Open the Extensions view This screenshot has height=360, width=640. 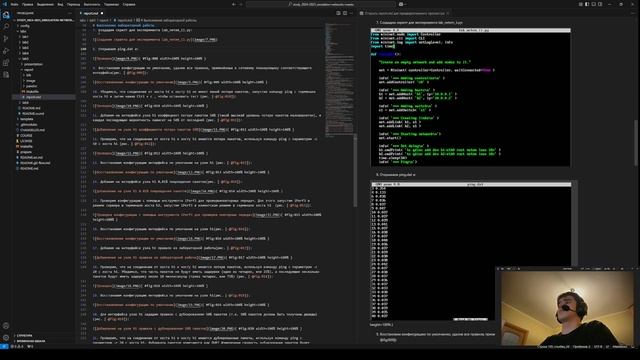[x=6, y=63]
